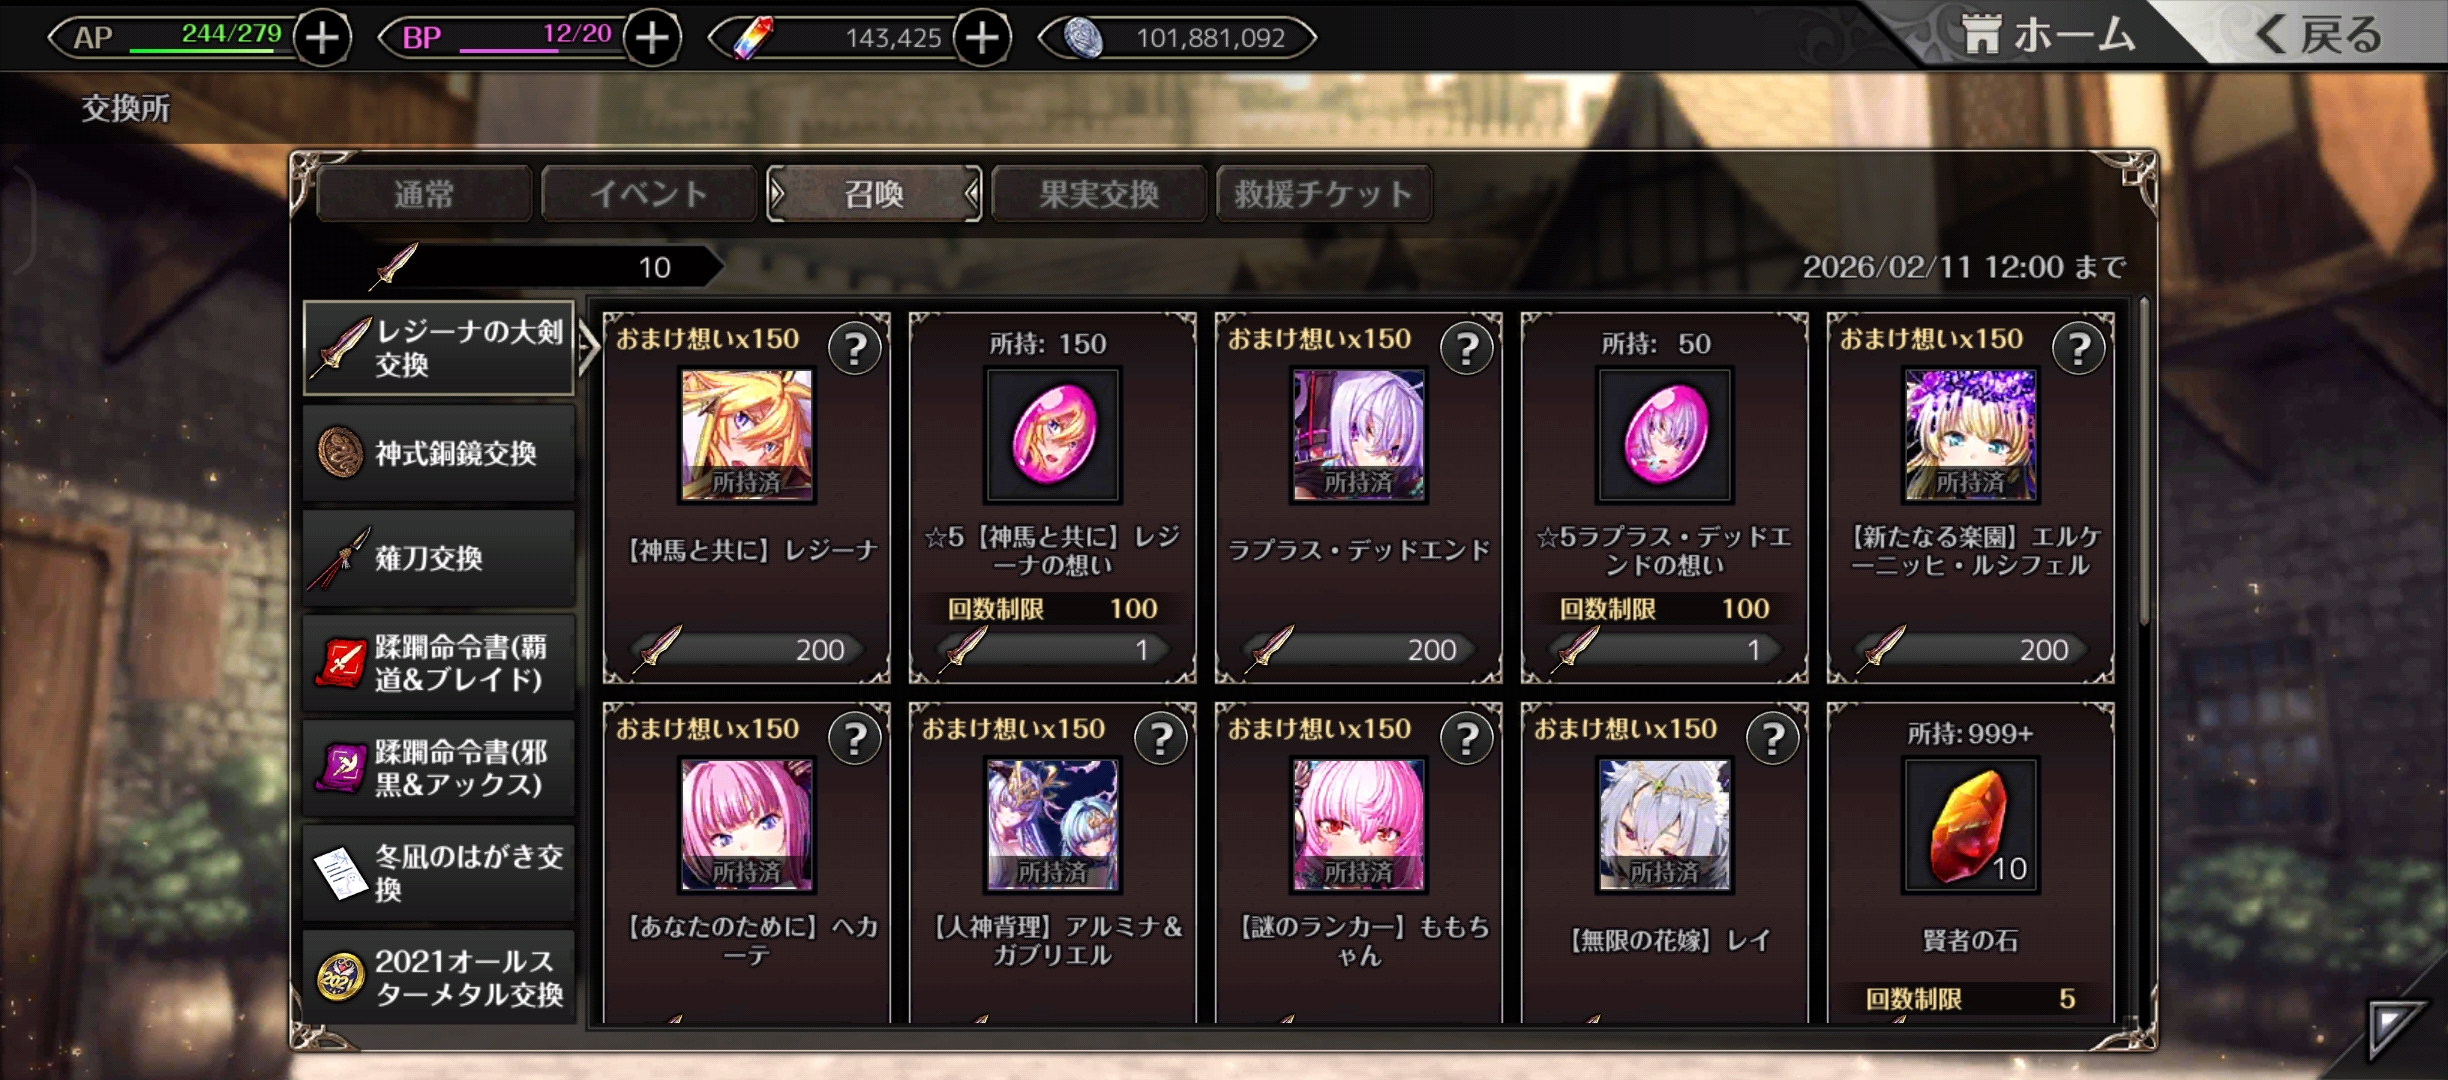
Task: Open 2021オールスターメタル交換 category
Action: click(439, 977)
